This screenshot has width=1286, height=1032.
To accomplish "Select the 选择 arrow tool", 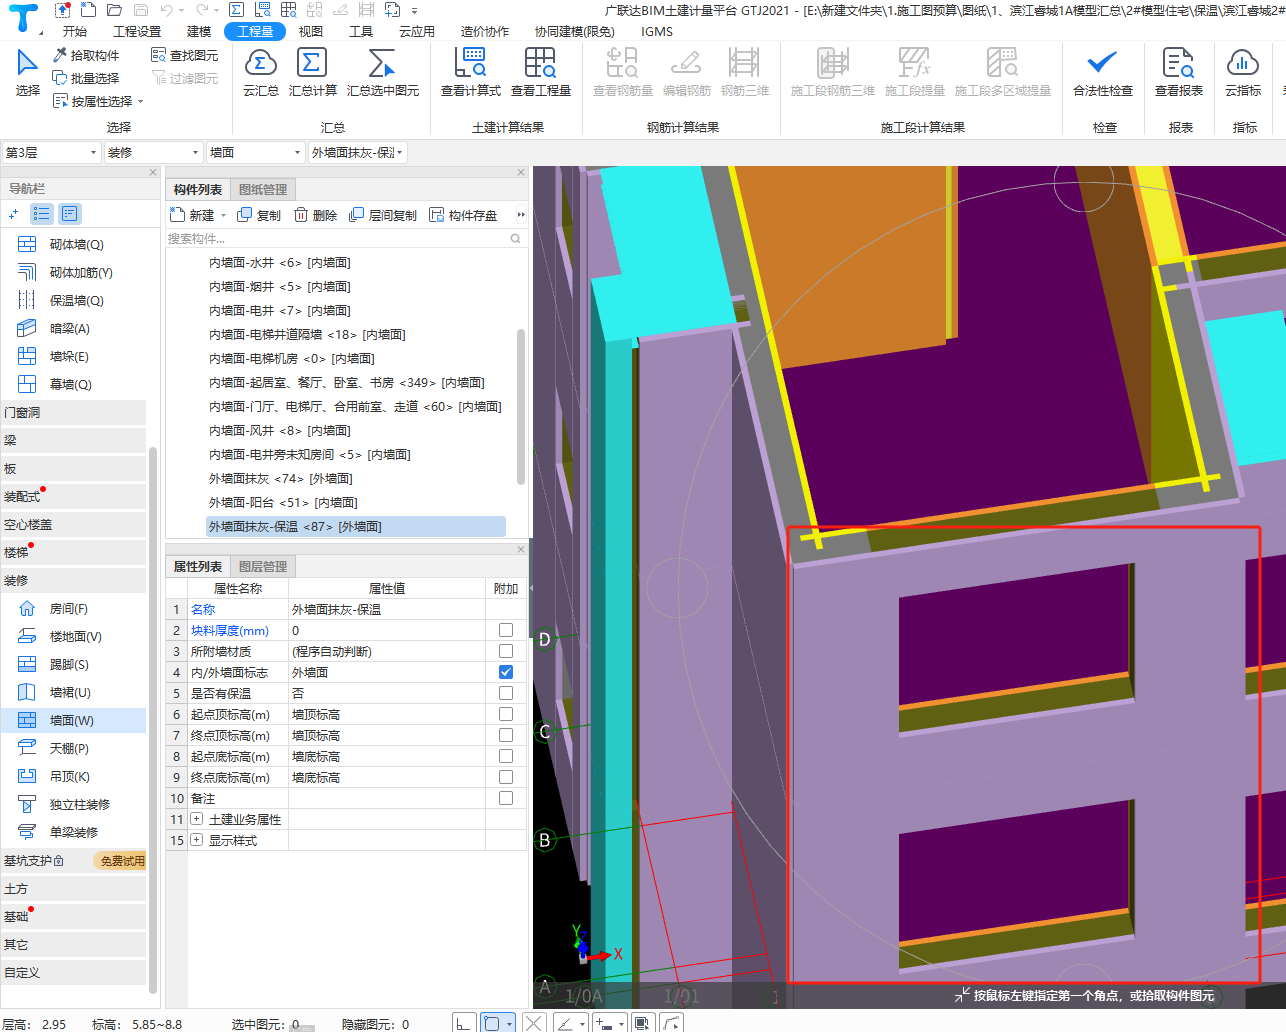I will click(x=27, y=72).
